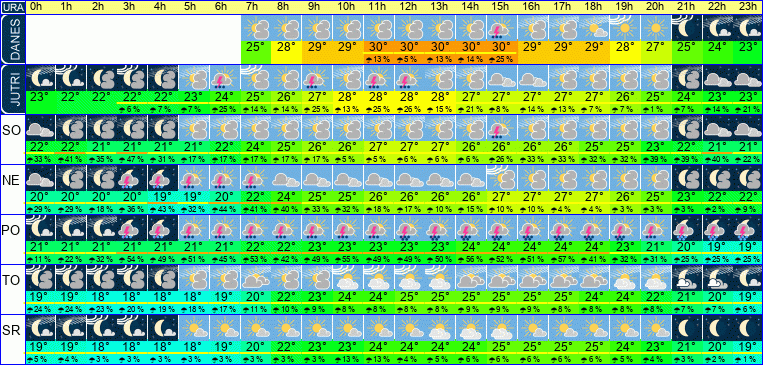Click the NE 3h night storm icon
Screen dimensions: 763x365
131,178
